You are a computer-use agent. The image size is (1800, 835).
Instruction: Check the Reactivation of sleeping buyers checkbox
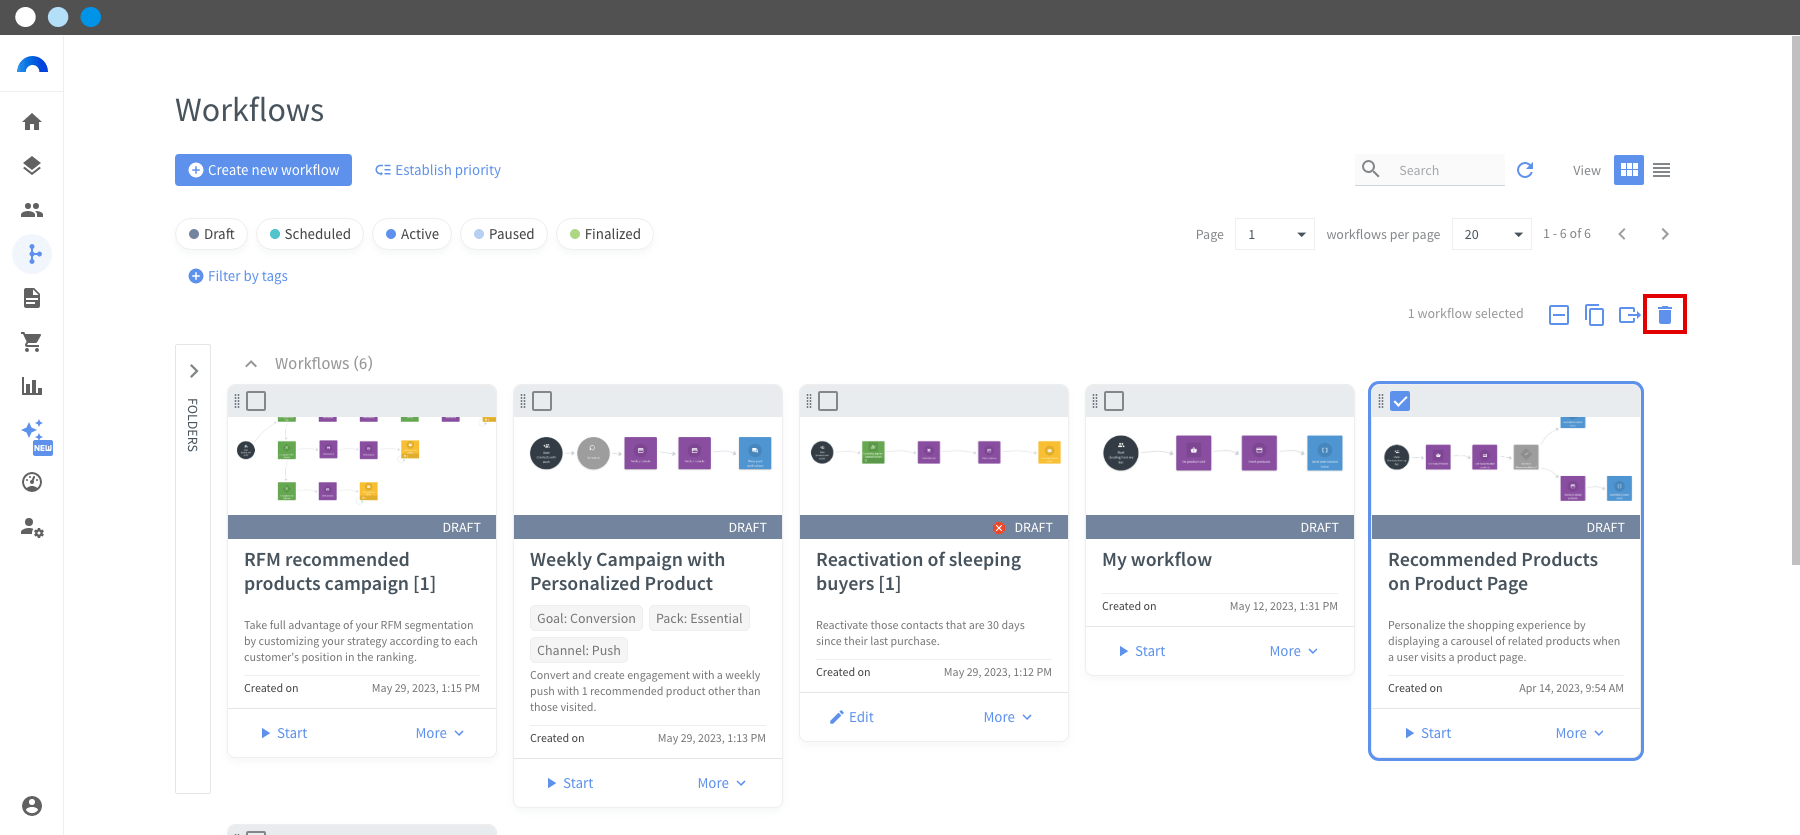829,401
